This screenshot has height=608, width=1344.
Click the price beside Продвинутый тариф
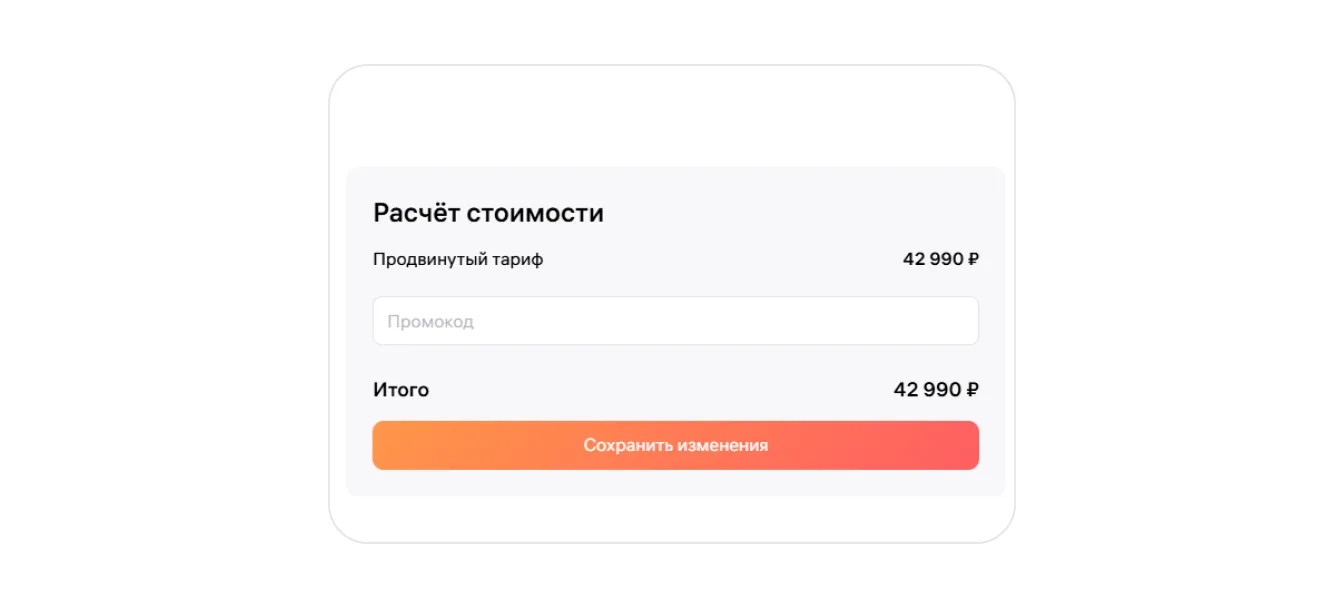click(x=940, y=259)
